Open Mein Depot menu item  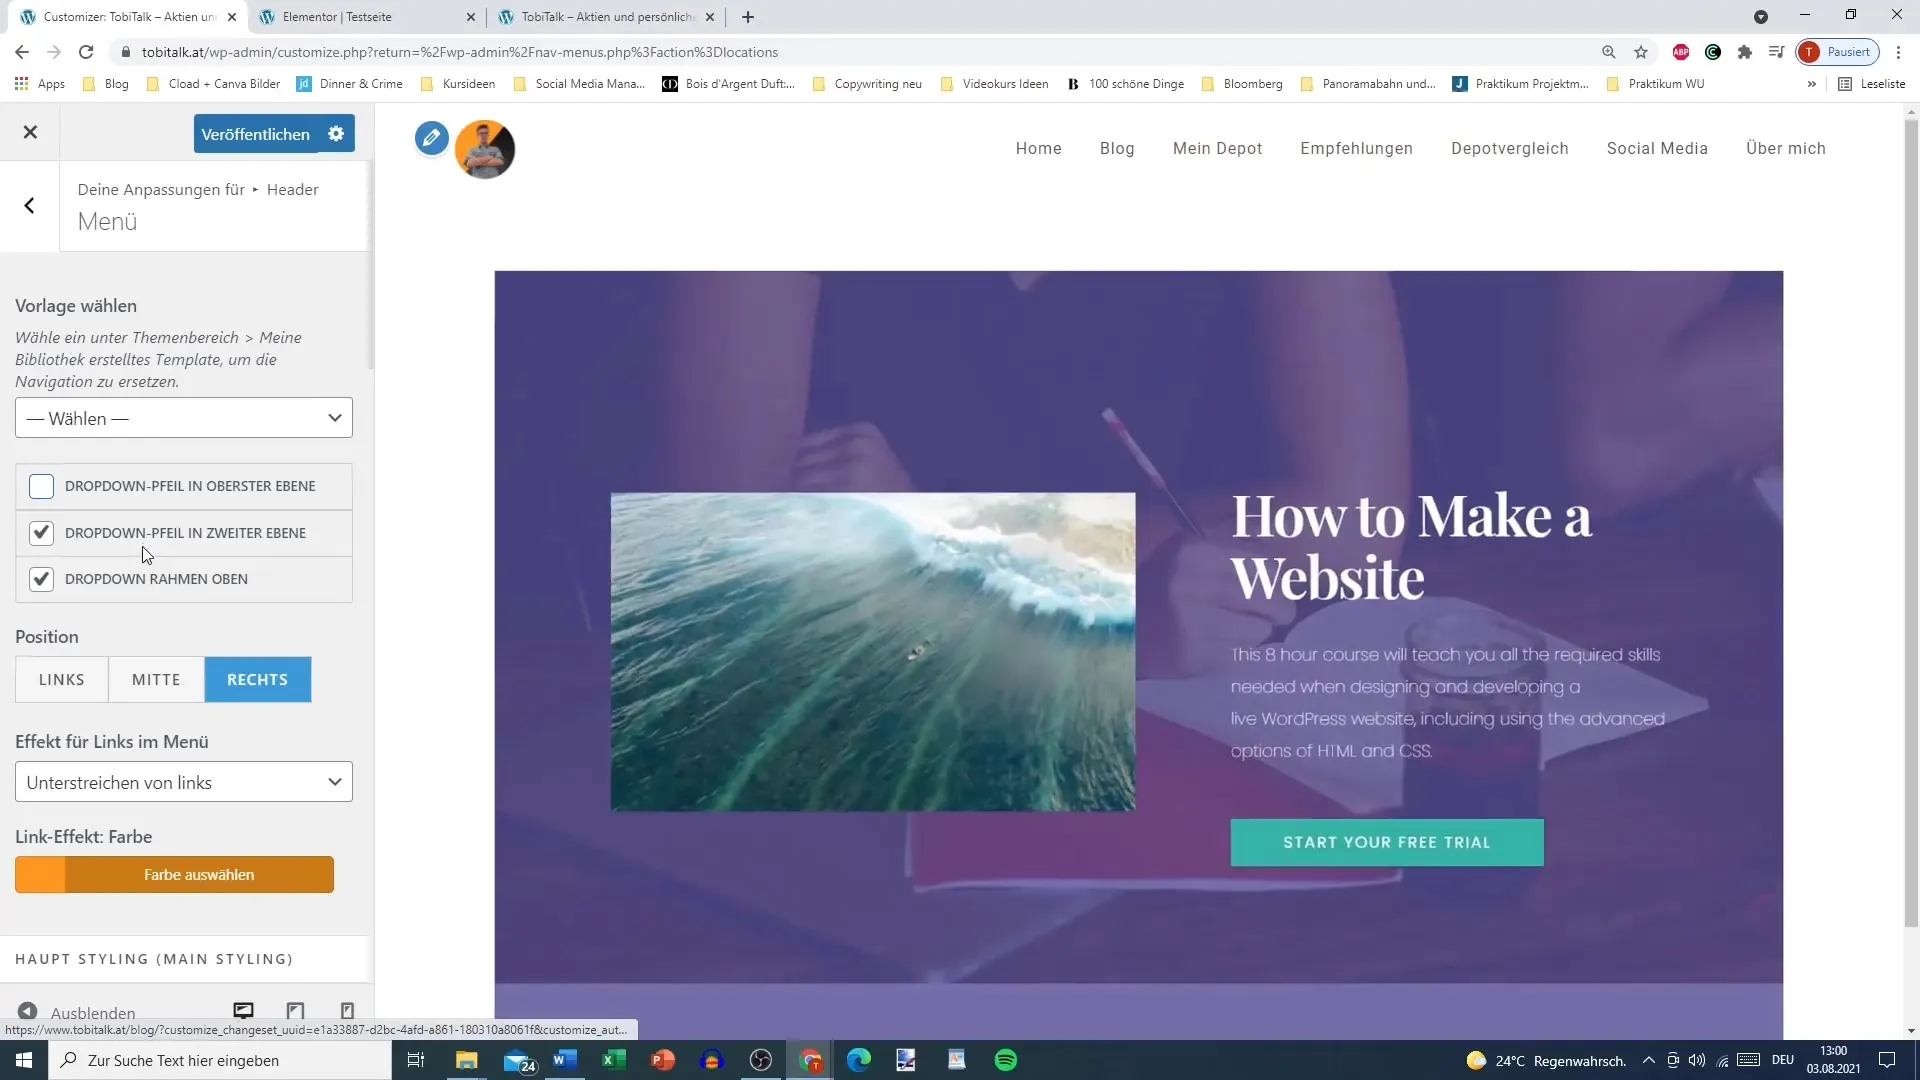pos(1217,148)
